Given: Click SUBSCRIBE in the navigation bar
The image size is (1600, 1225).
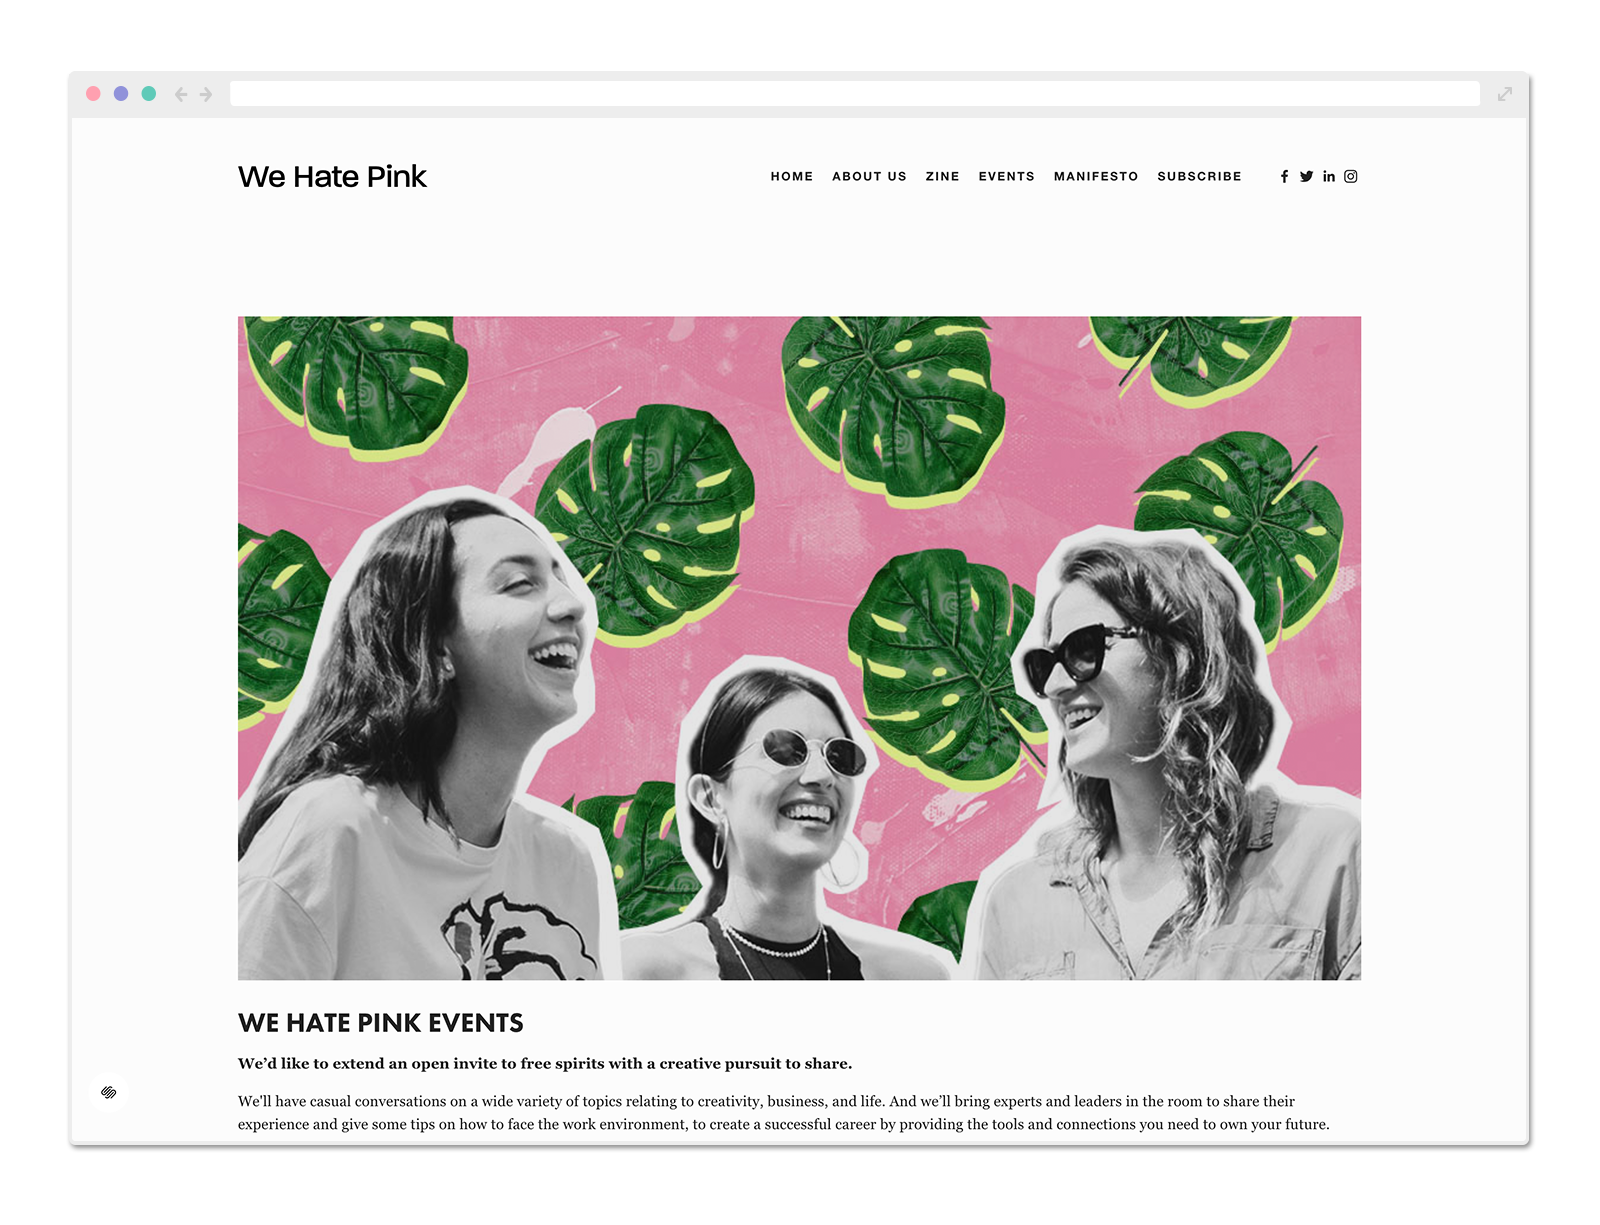Looking at the screenshot, I should (x=1199, y=176).
